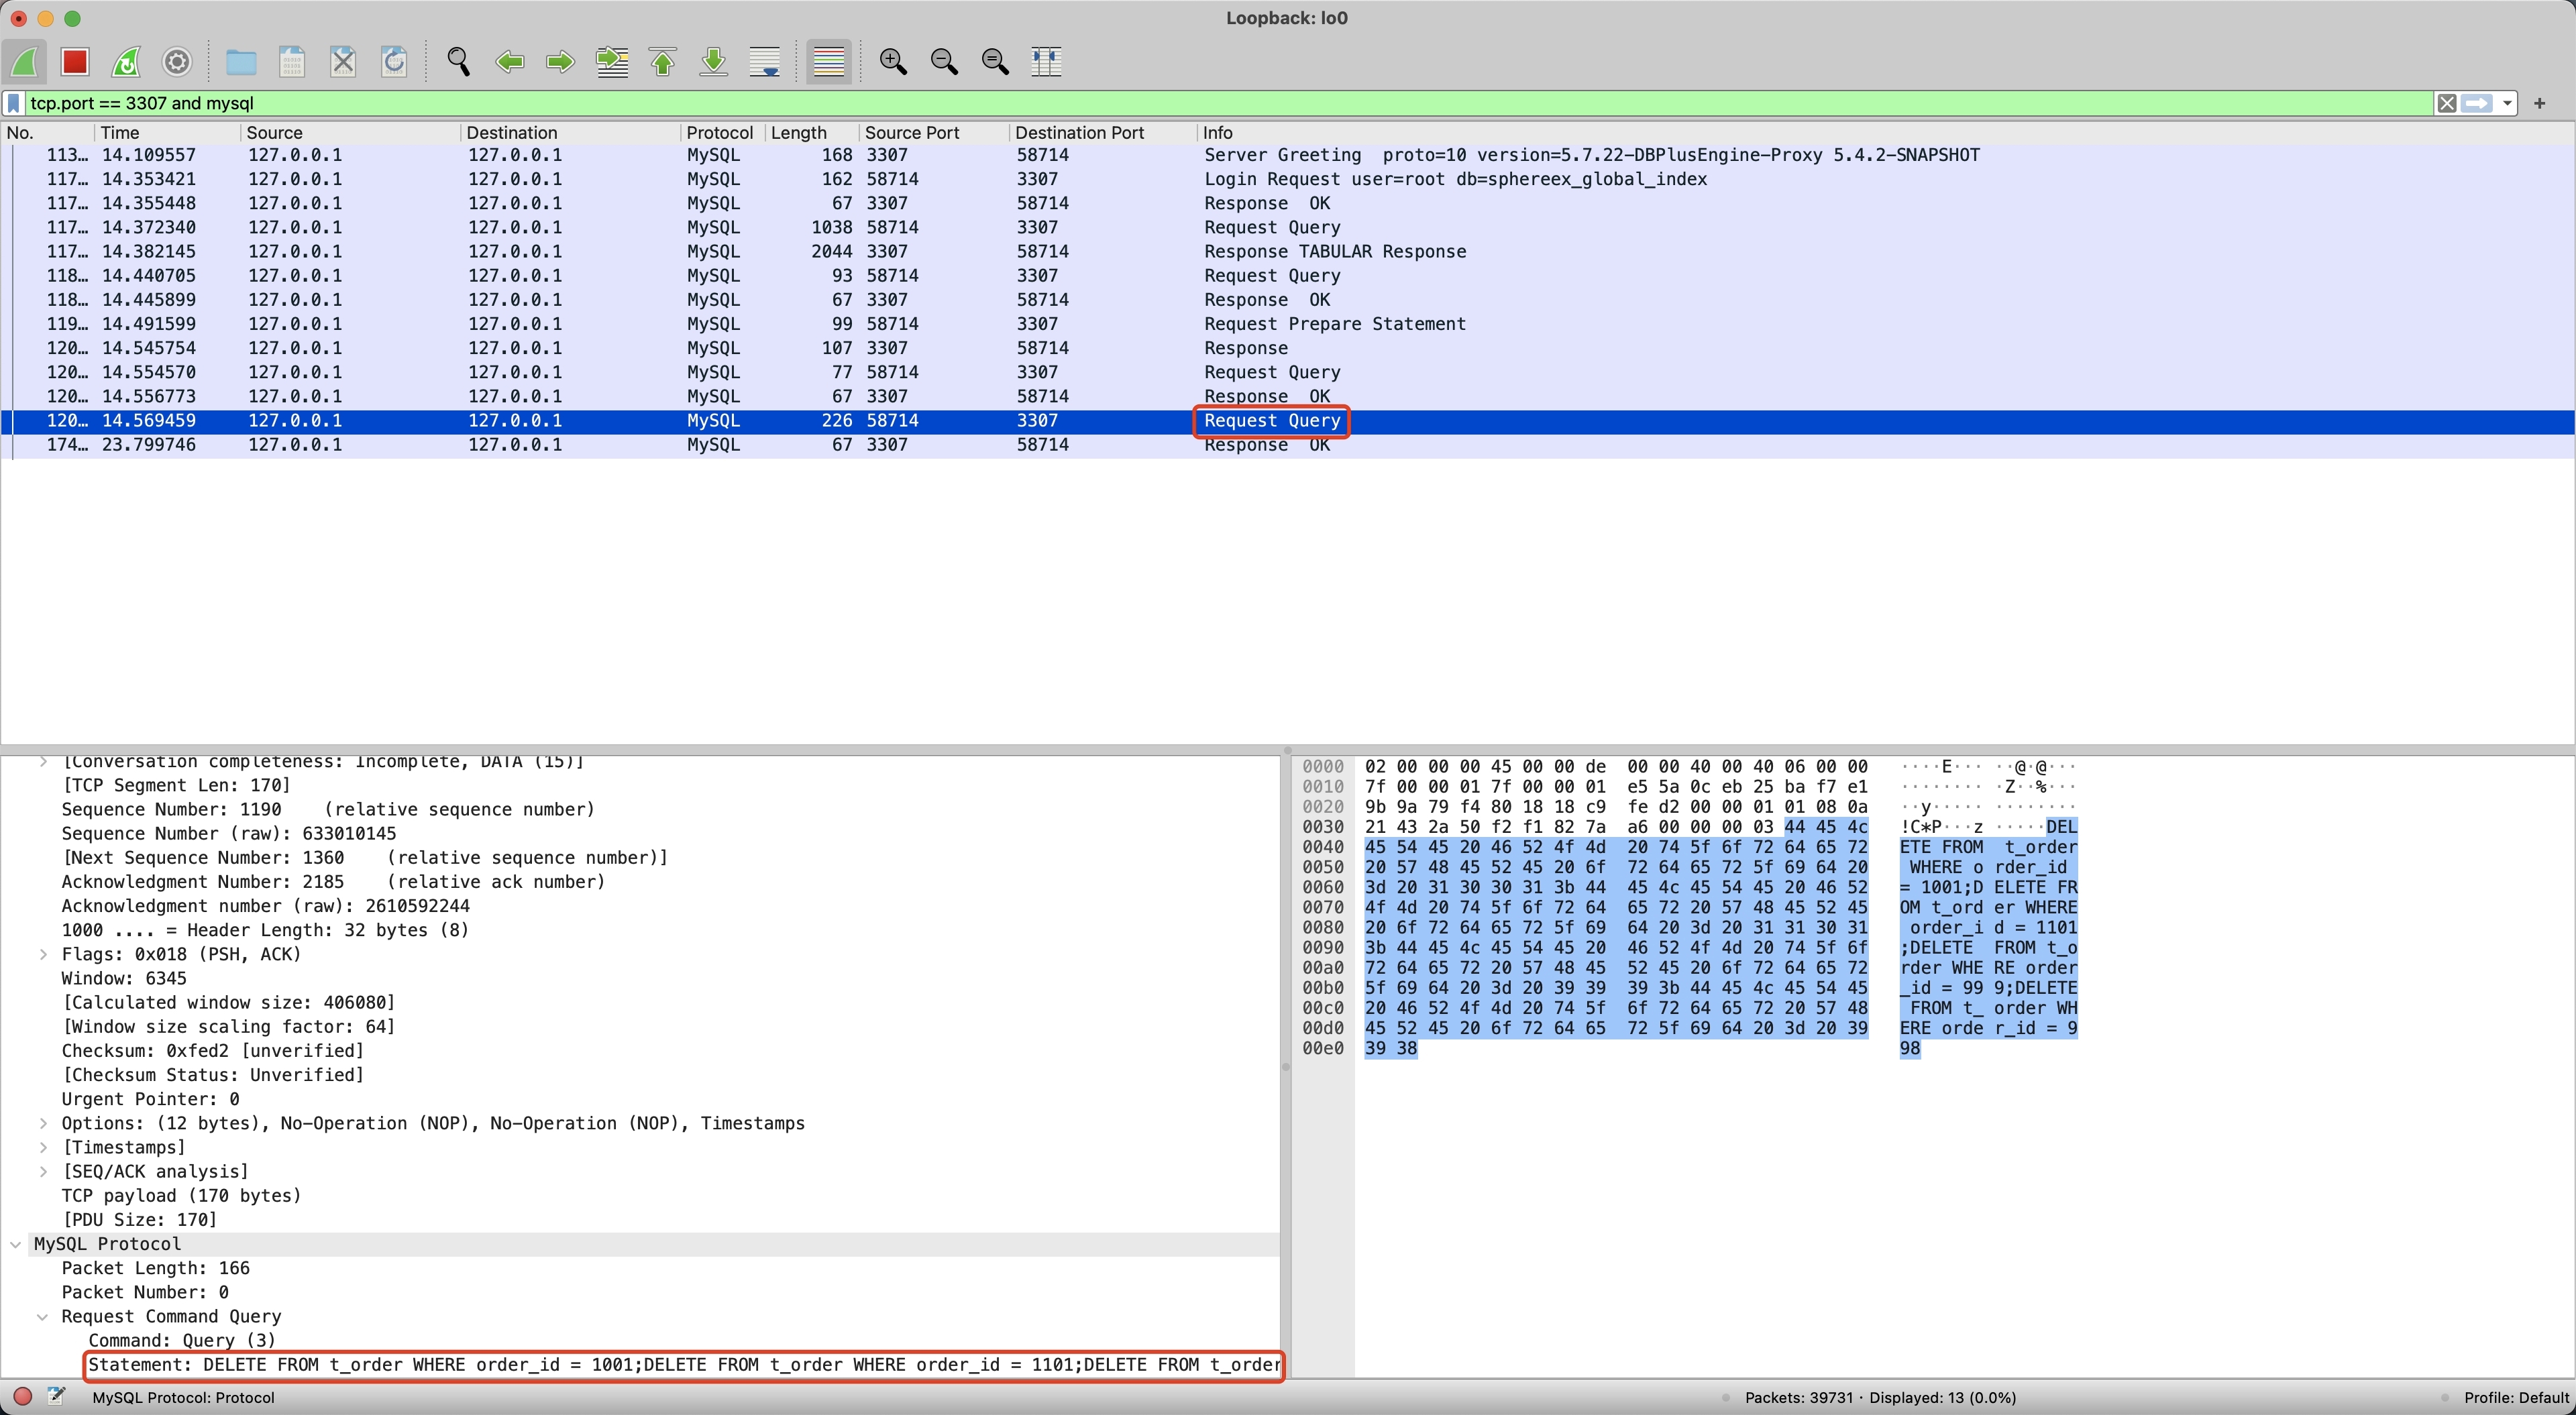Click the Source Port column header
The width and height of the screenshot is (2576, 1415).
pos(911,132)
